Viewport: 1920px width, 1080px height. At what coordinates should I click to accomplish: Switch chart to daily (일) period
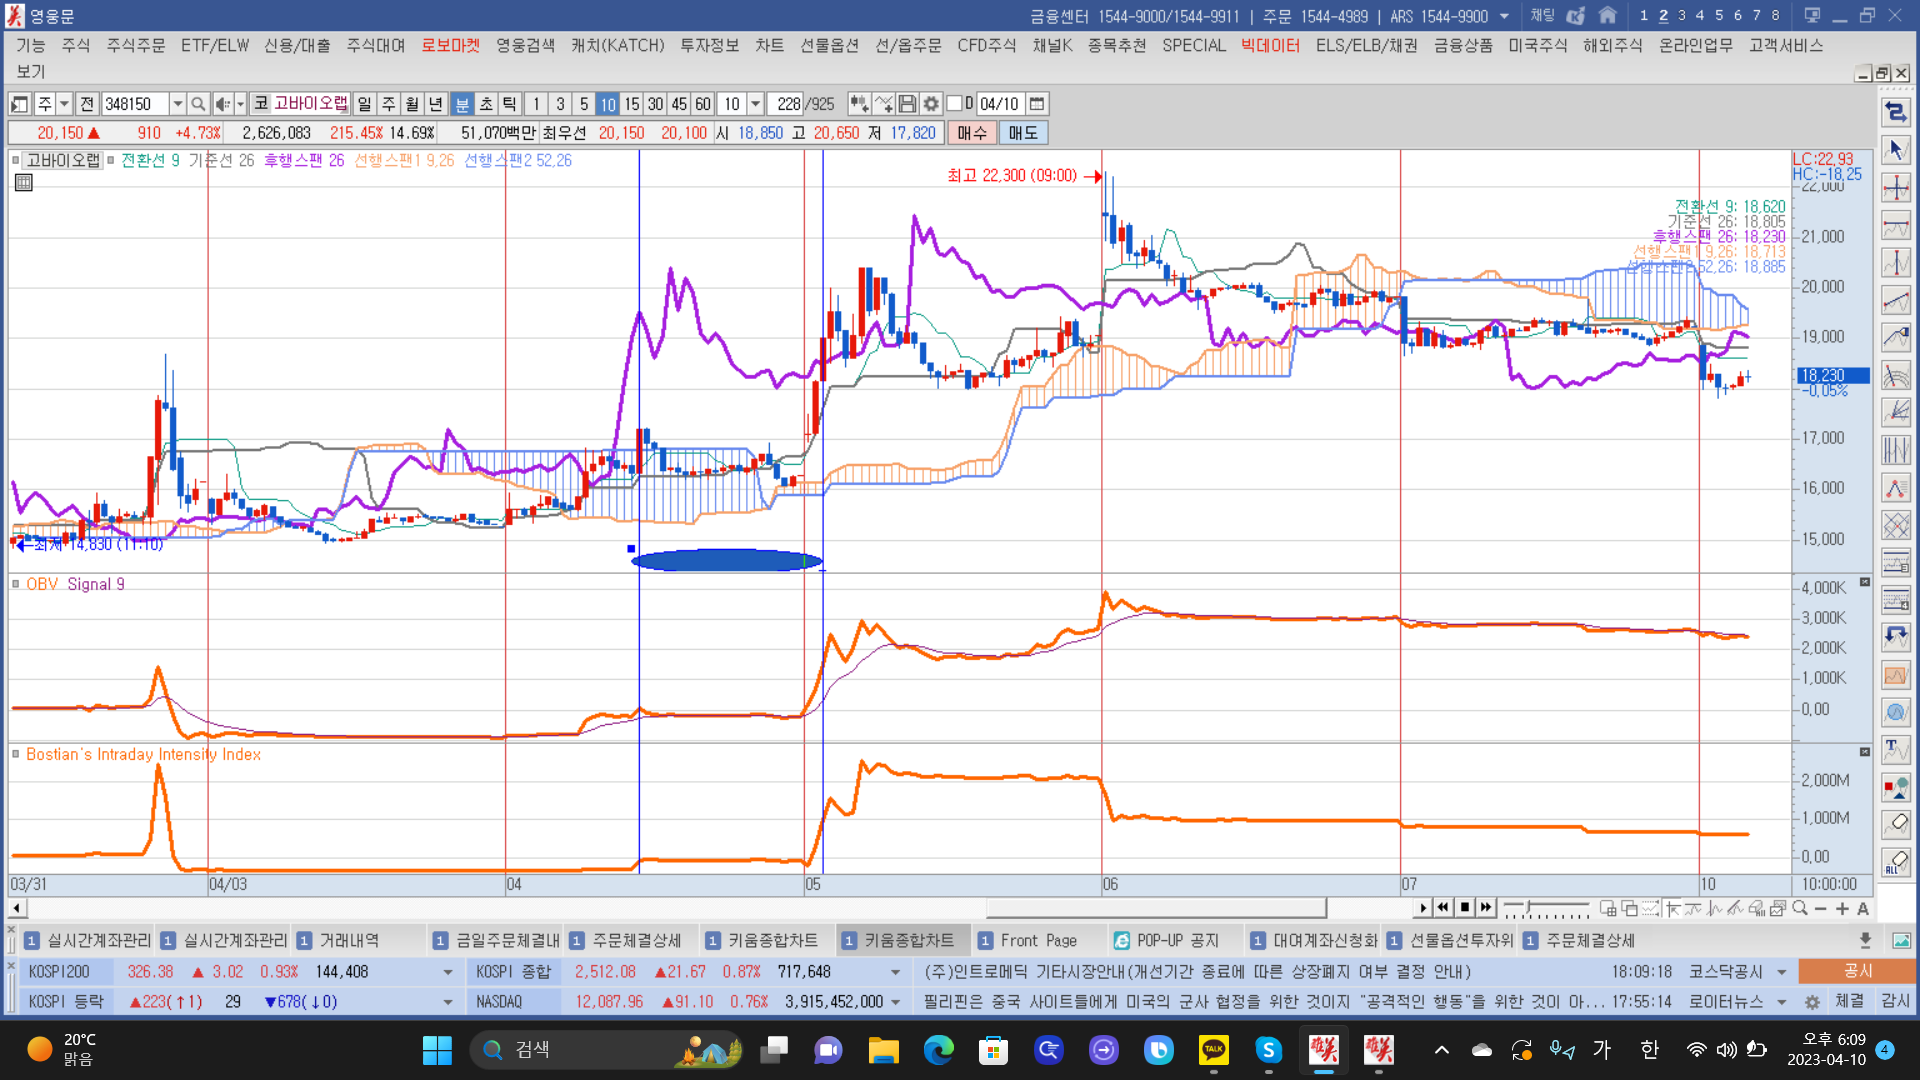(364, 104)
